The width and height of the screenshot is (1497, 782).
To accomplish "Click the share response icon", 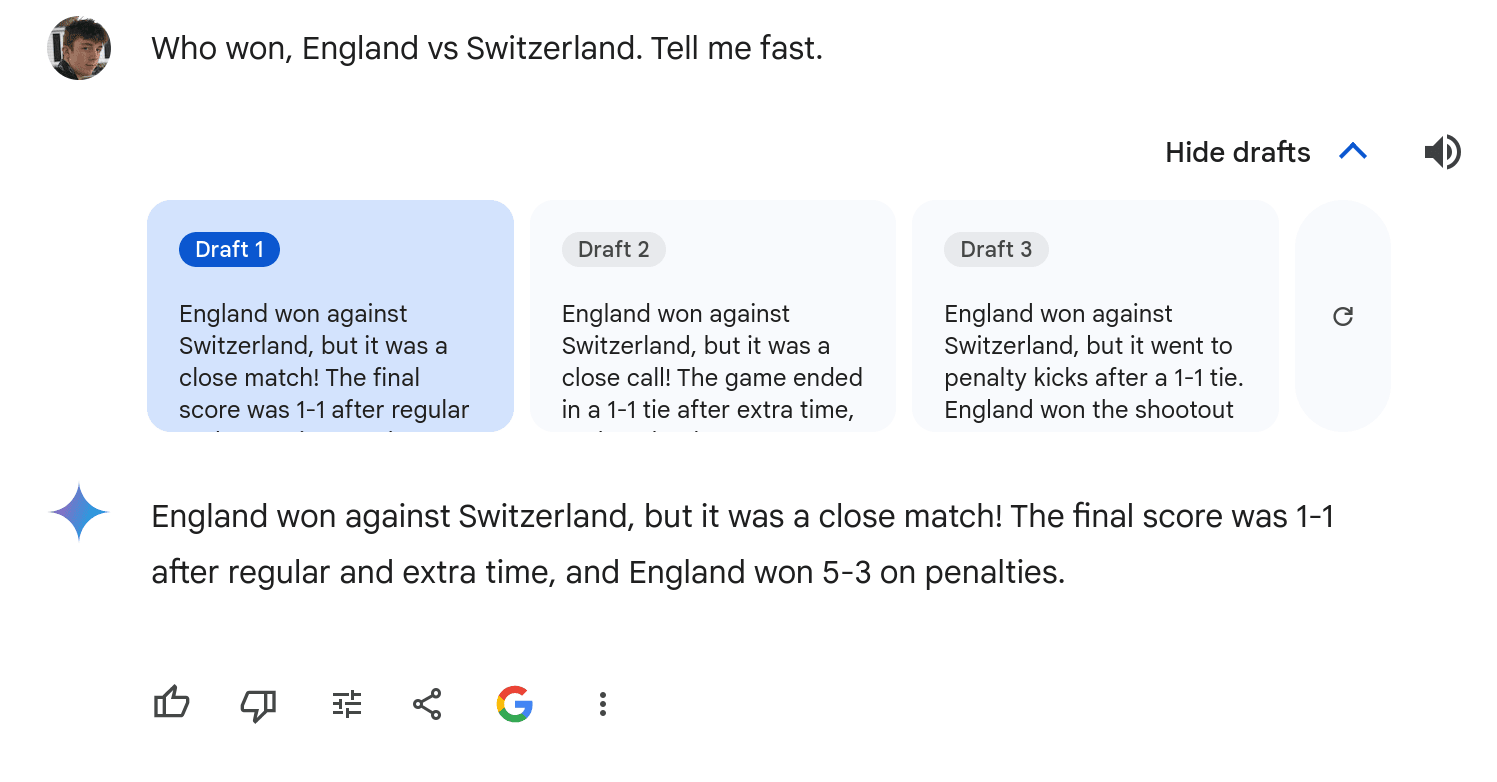I will click(x=427, y=704).
